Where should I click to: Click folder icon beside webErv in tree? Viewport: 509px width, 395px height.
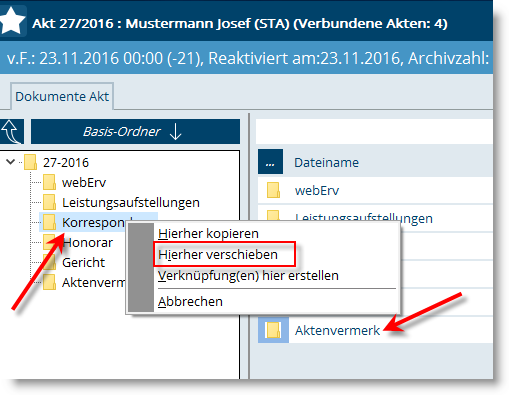(x=49, y=182)
